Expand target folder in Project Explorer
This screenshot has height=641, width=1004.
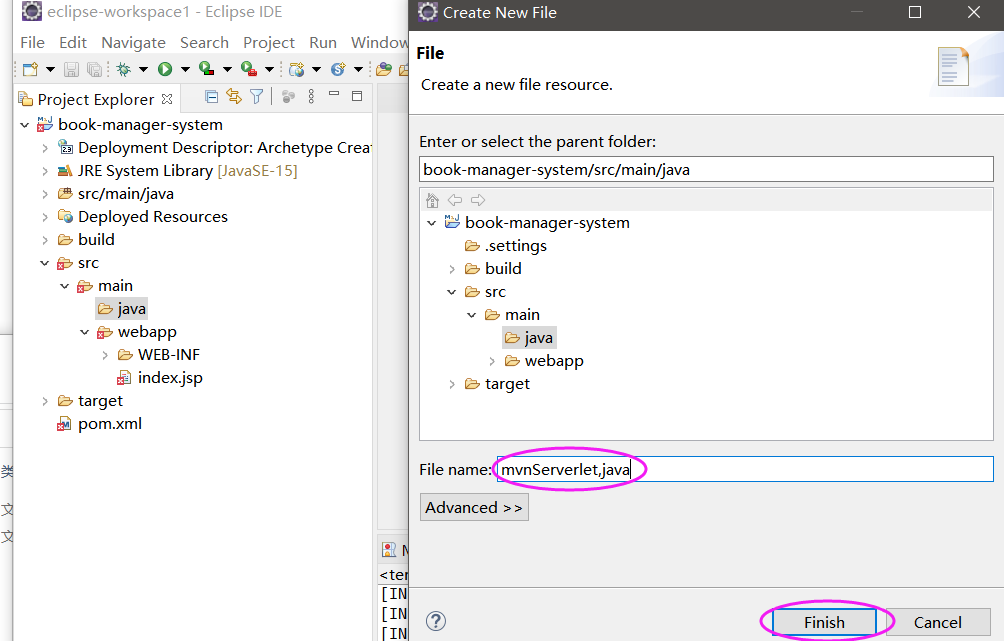(x=45, y=401)
